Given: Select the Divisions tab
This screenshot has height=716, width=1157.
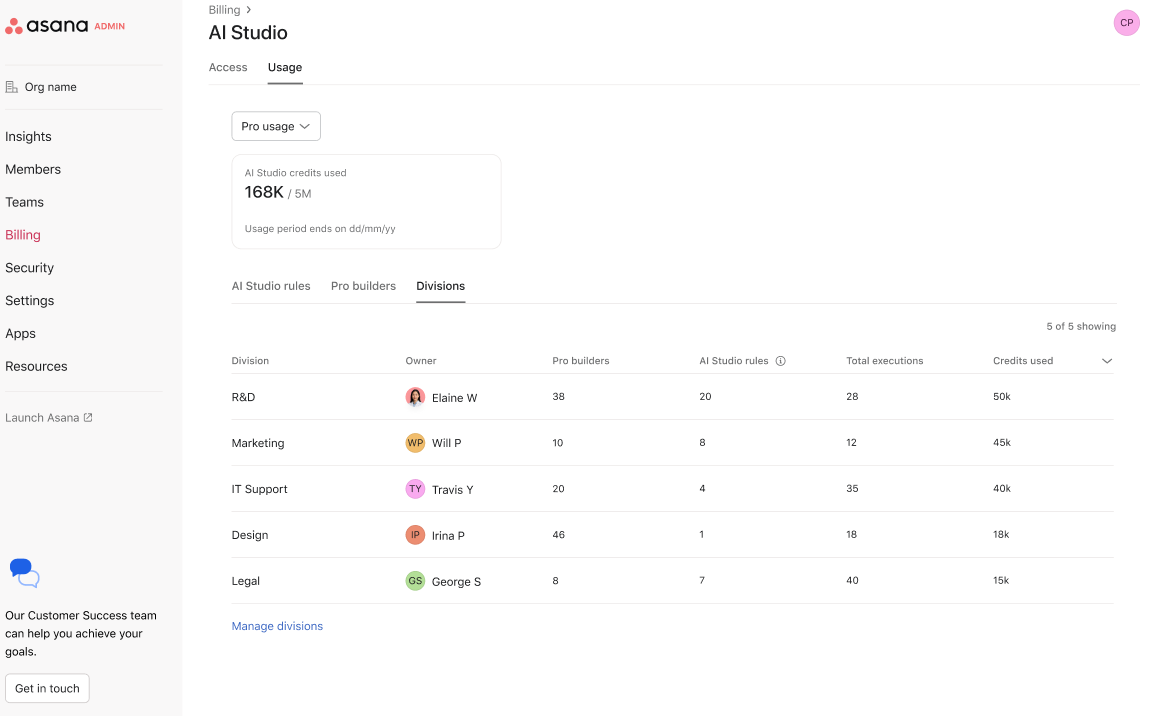Looking at the screenshot, I should (x=441, y=286).
